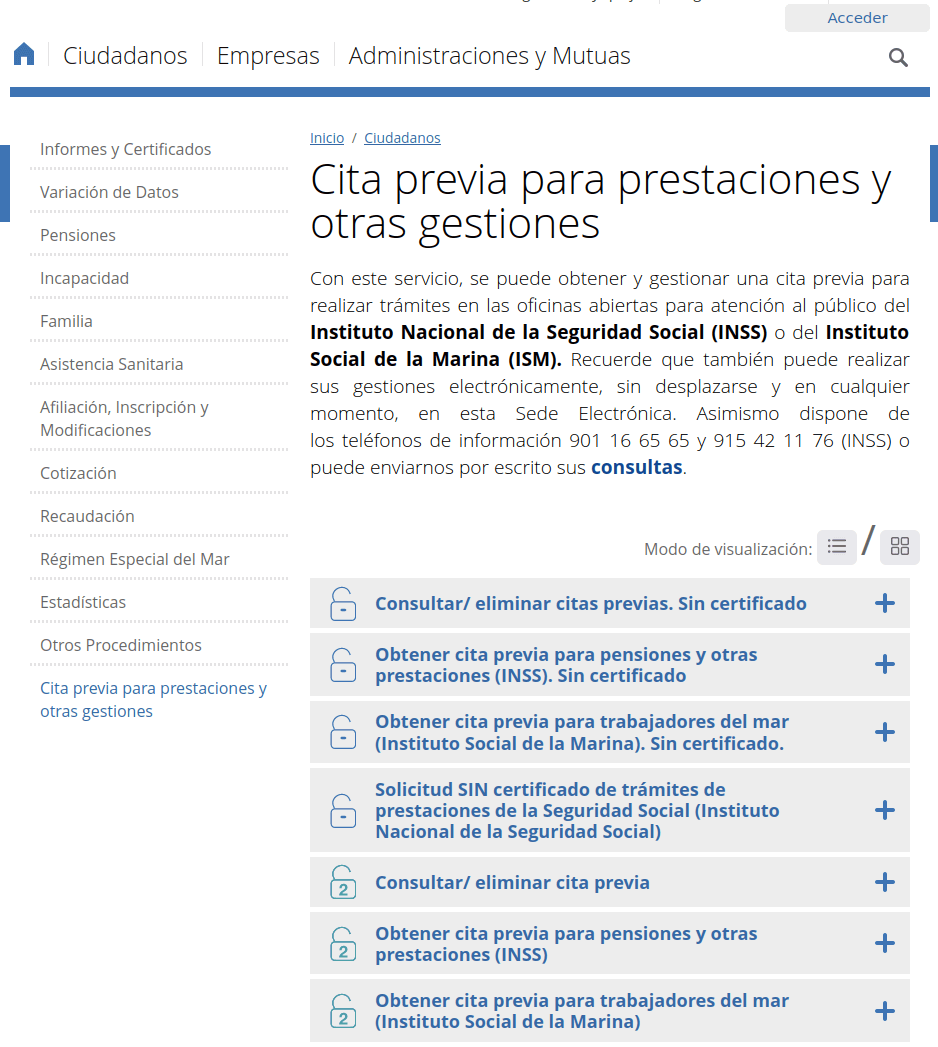
Task: Select Familia in sidebar menu
Action: pyautogui.click(x=66, y=321)
